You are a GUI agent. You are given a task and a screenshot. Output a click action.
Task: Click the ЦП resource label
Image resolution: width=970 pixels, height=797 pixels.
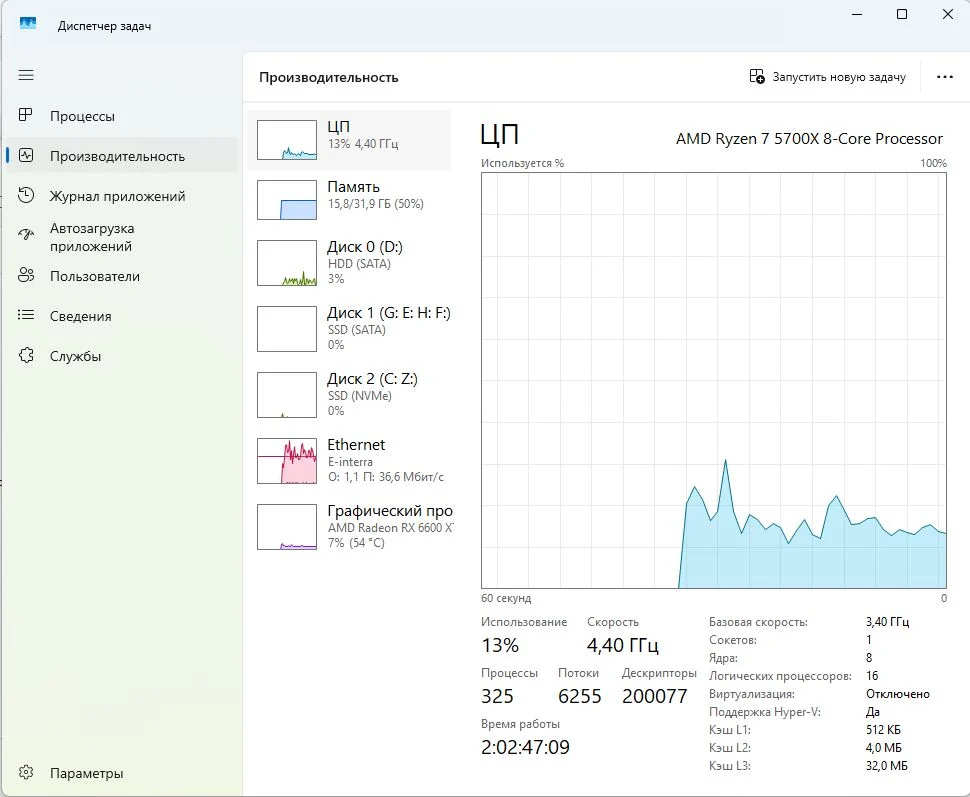pyautogui.click(x=338, y=126)
